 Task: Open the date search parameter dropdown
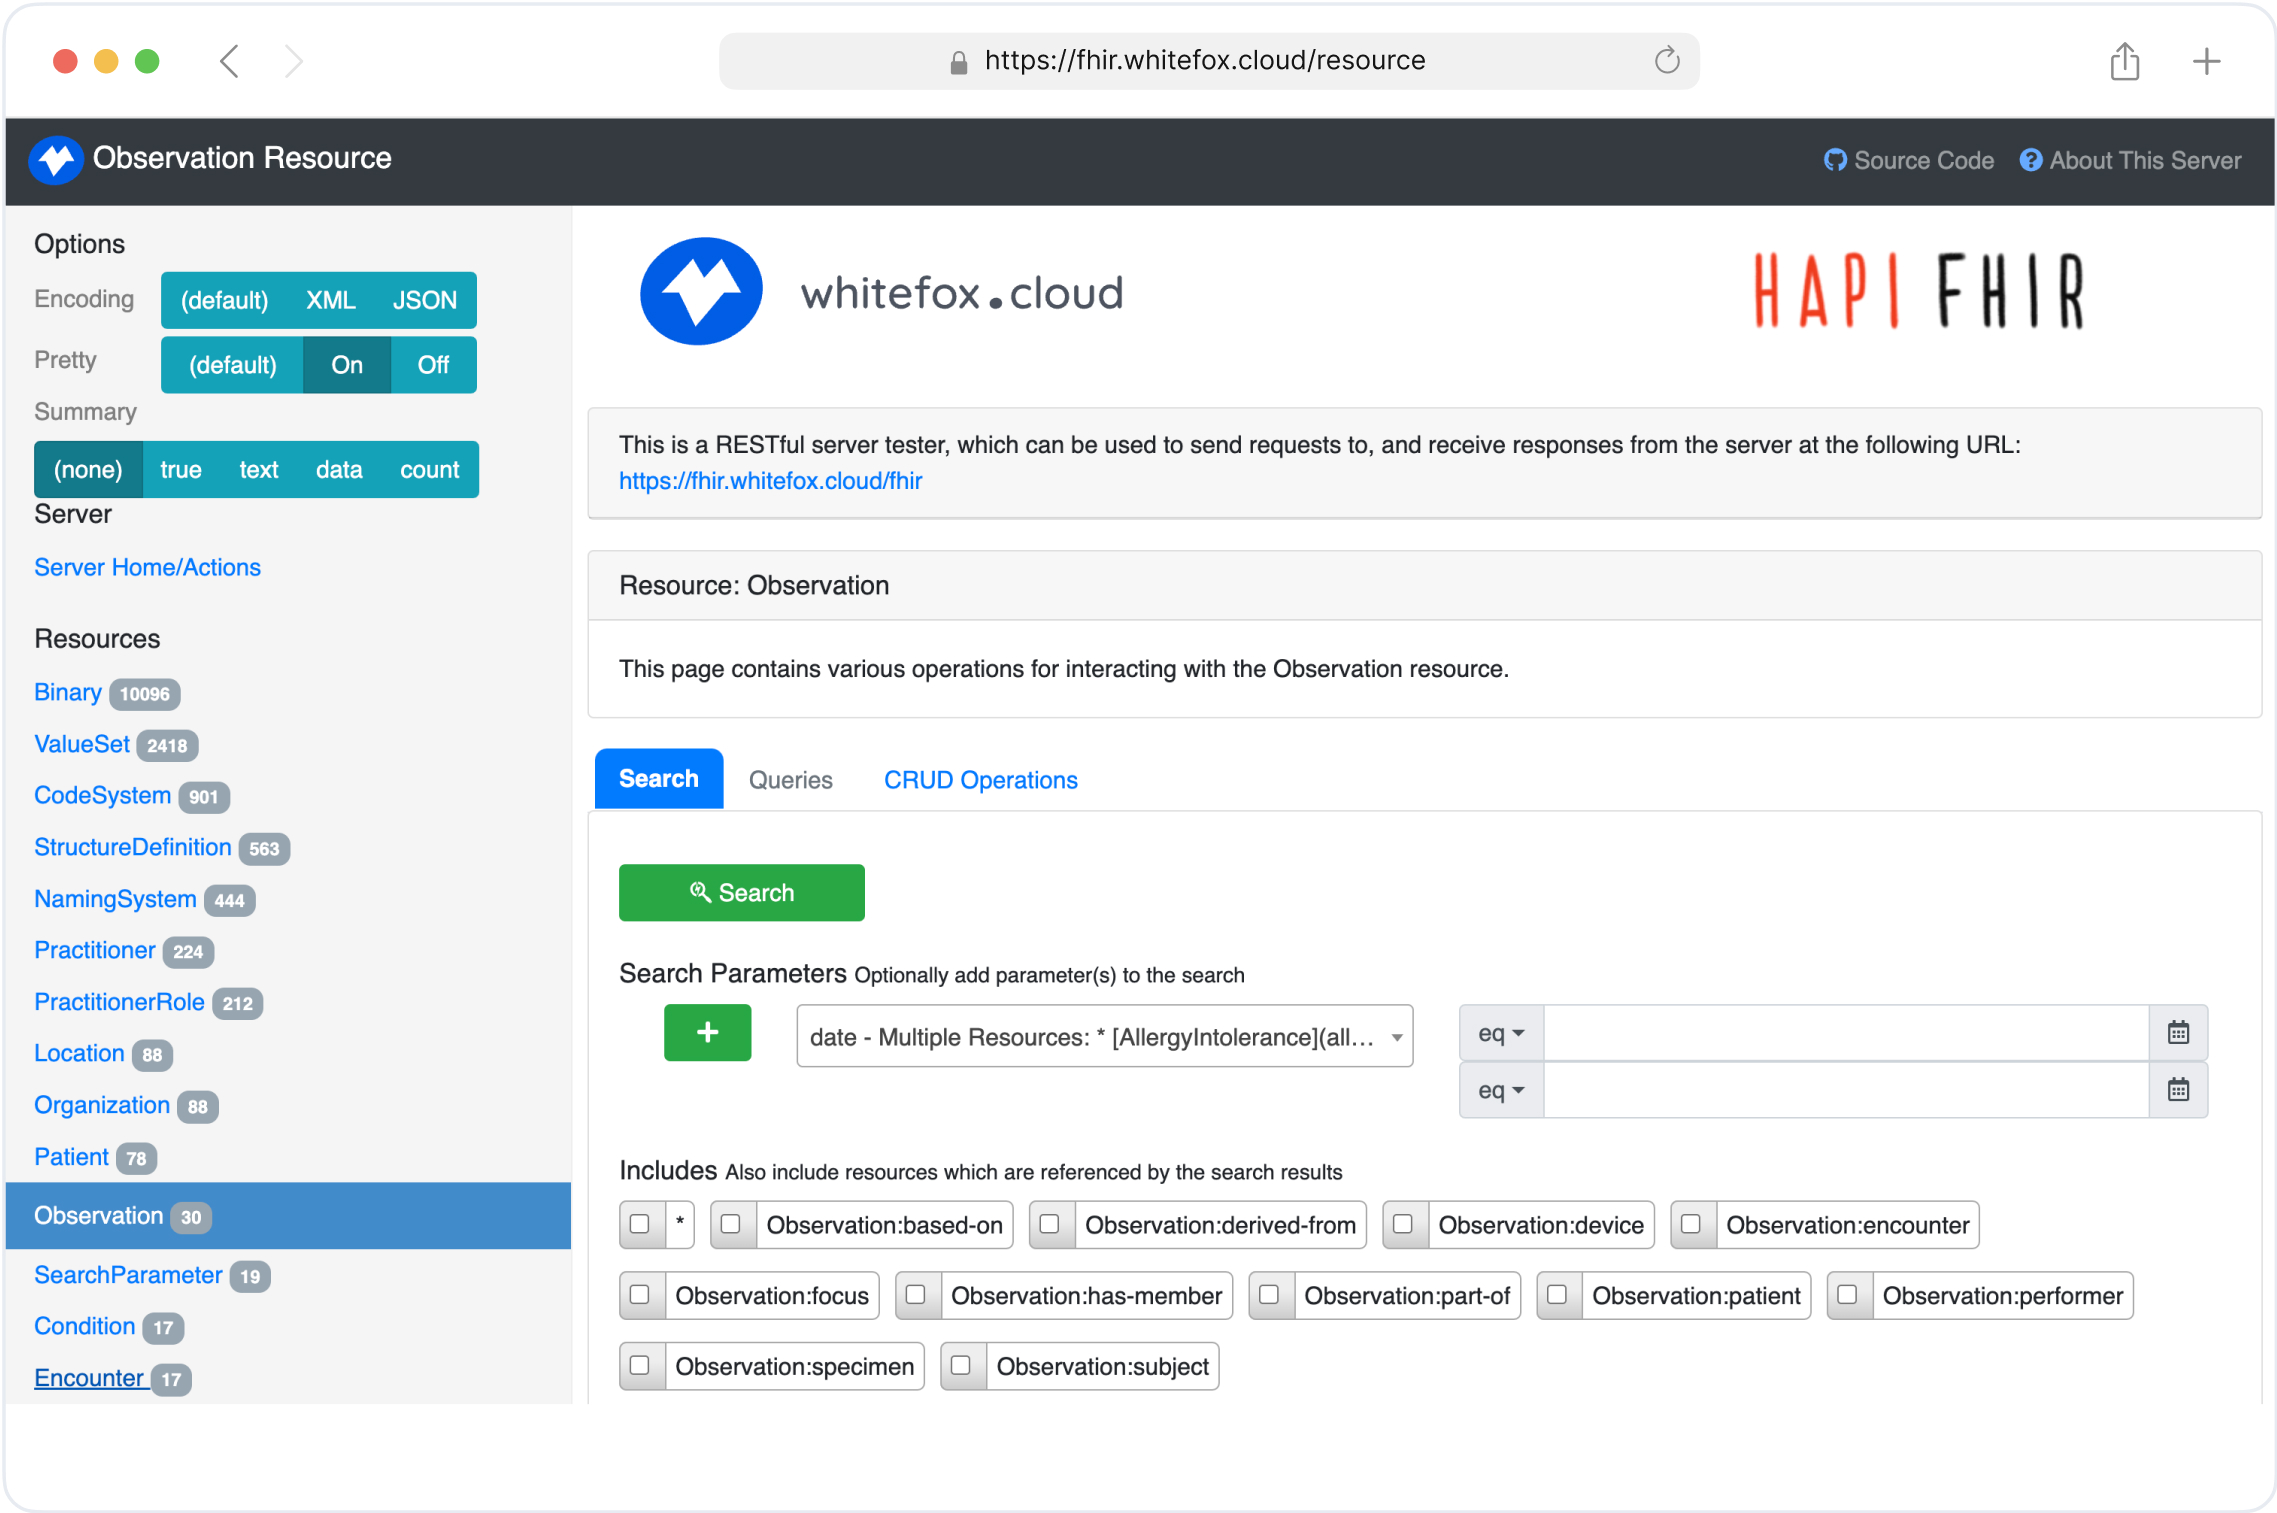[x=1104, y=1036]
